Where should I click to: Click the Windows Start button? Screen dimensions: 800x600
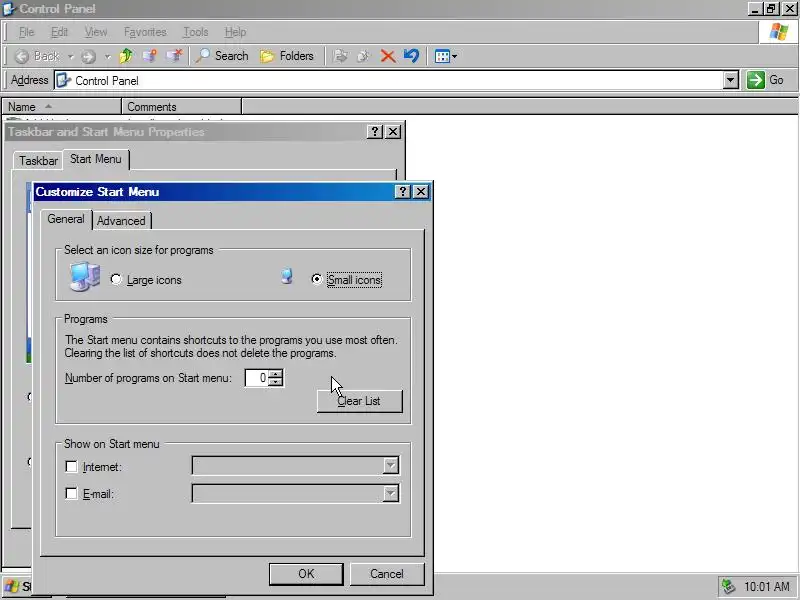coord(17,587)
